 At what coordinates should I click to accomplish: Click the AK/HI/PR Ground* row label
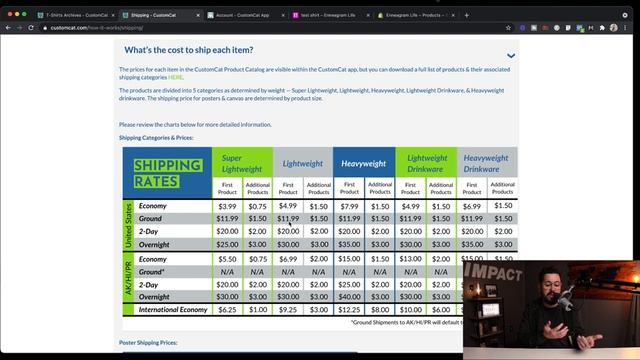[151, 272]
